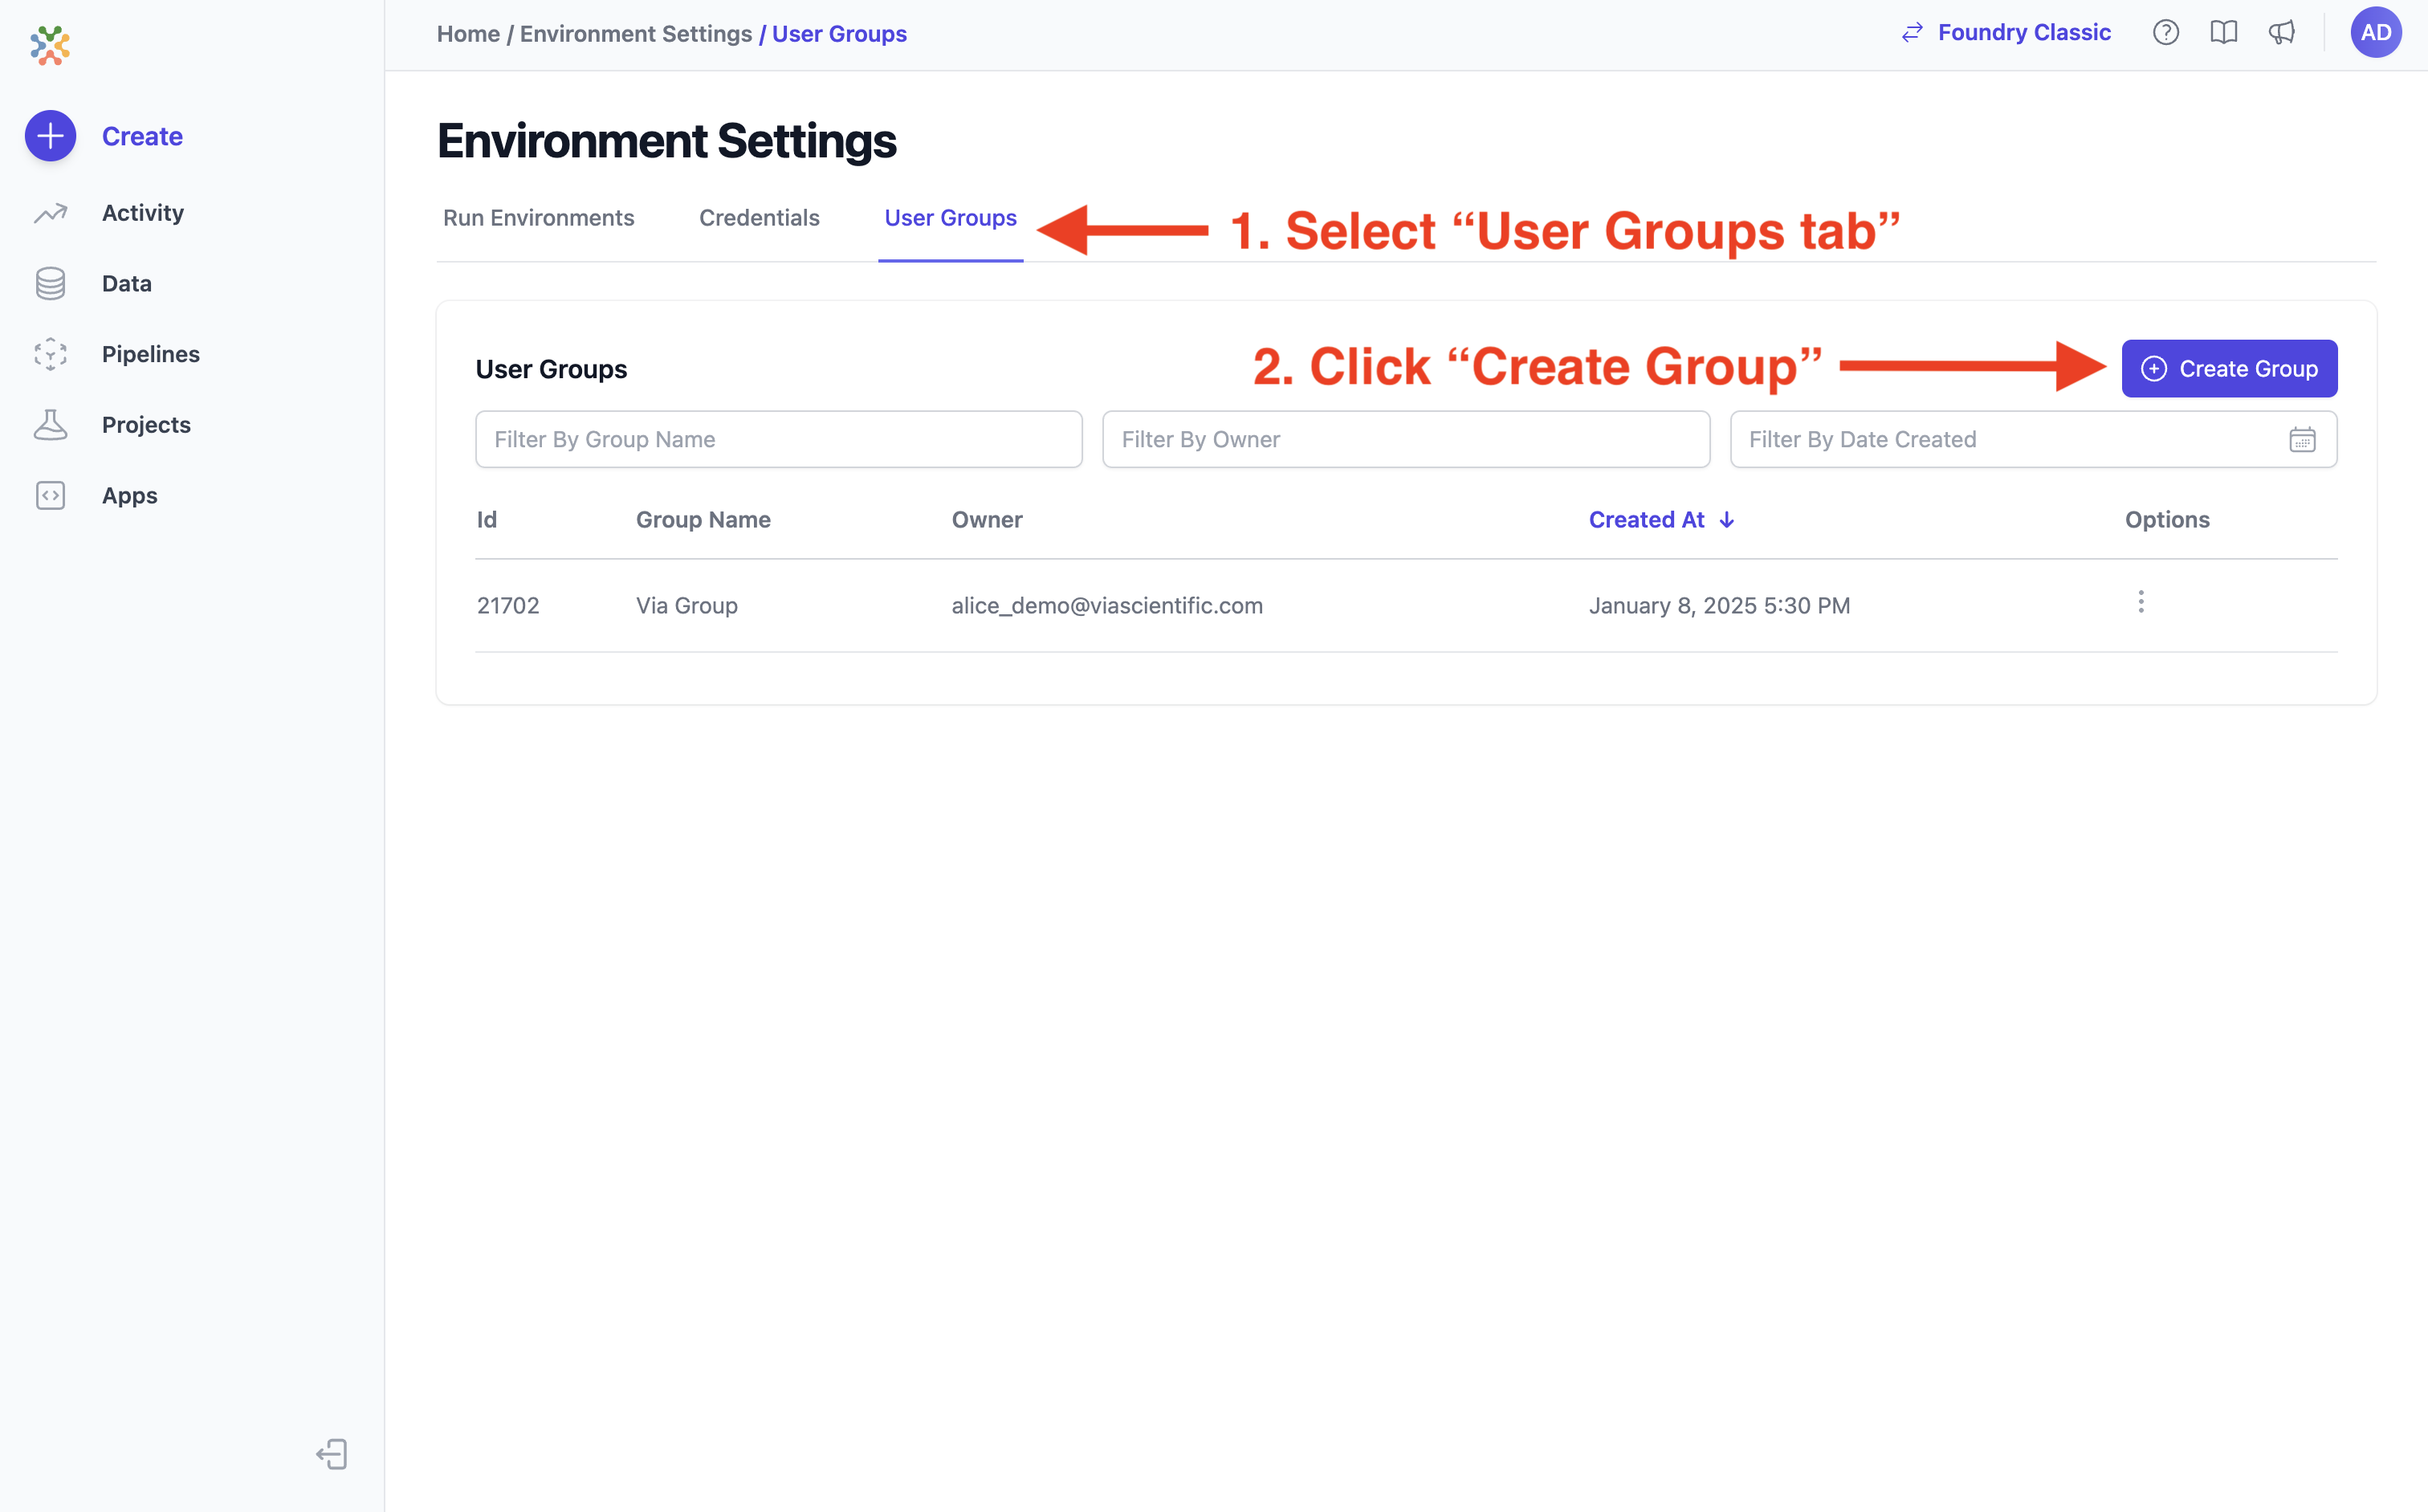Image resolution: width=2428 pixels, height=1512 pixels.
Task: Open the Projects section icon
Action: (50, 424)
